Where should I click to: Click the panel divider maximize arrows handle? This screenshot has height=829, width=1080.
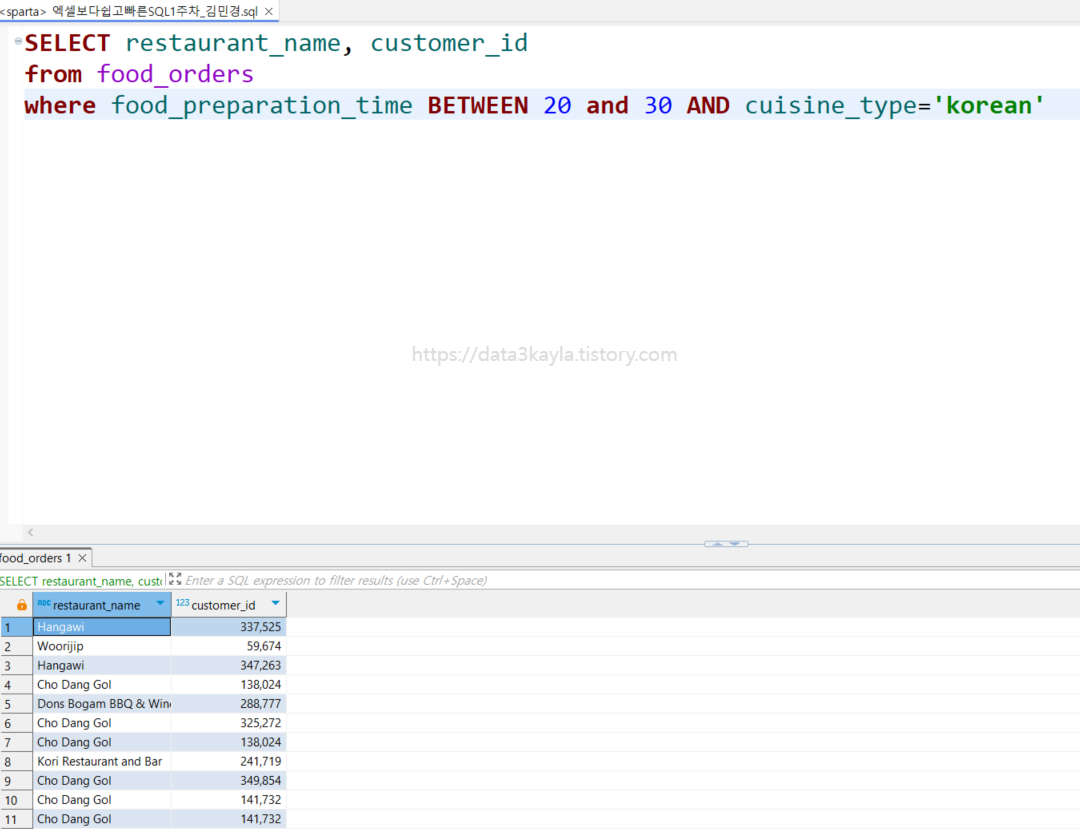point(726,543)
